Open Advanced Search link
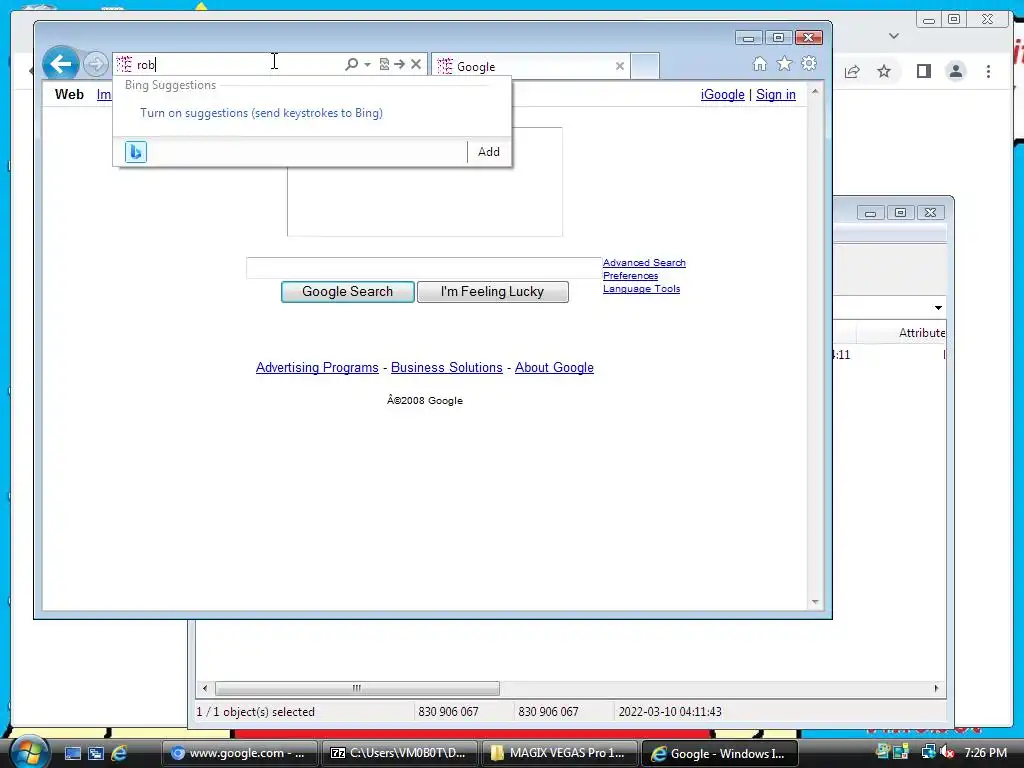This screenshot has height=768, width=1024. pyautogui.click(x=644, y=263)
